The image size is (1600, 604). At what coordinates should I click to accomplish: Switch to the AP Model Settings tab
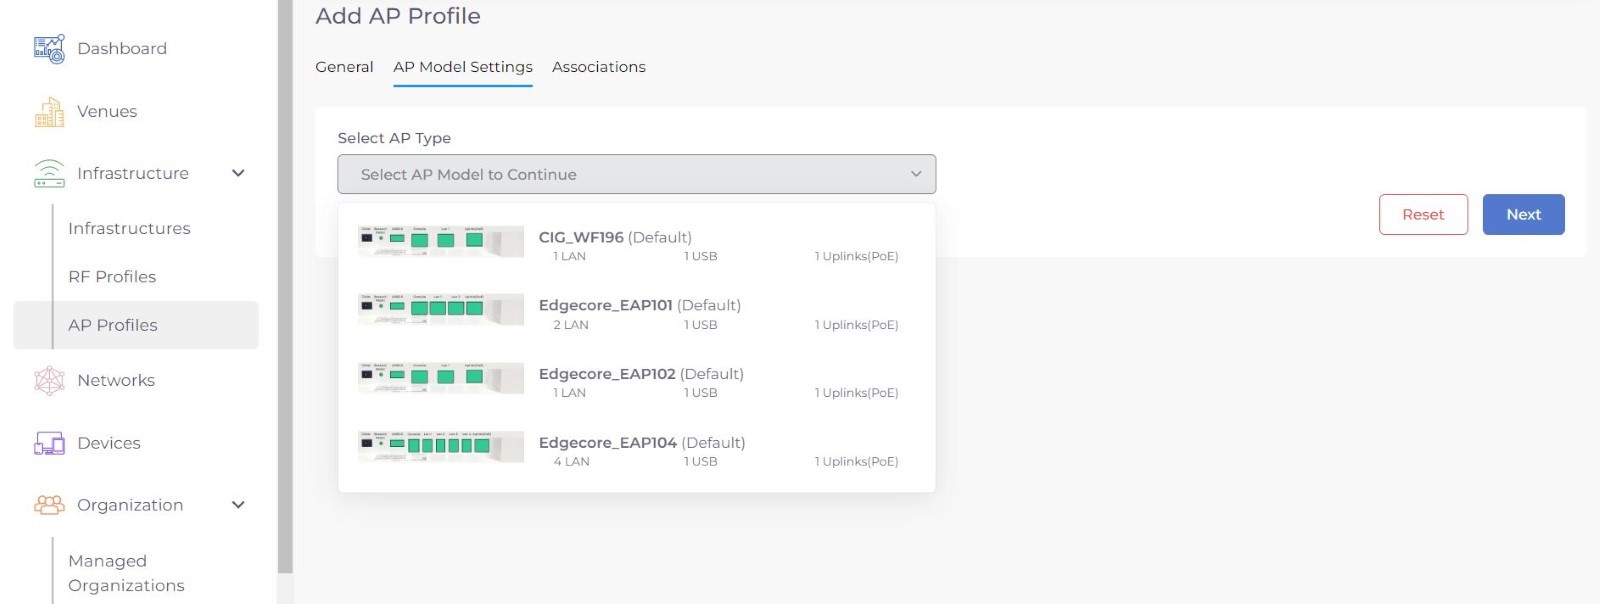(463, 67)
